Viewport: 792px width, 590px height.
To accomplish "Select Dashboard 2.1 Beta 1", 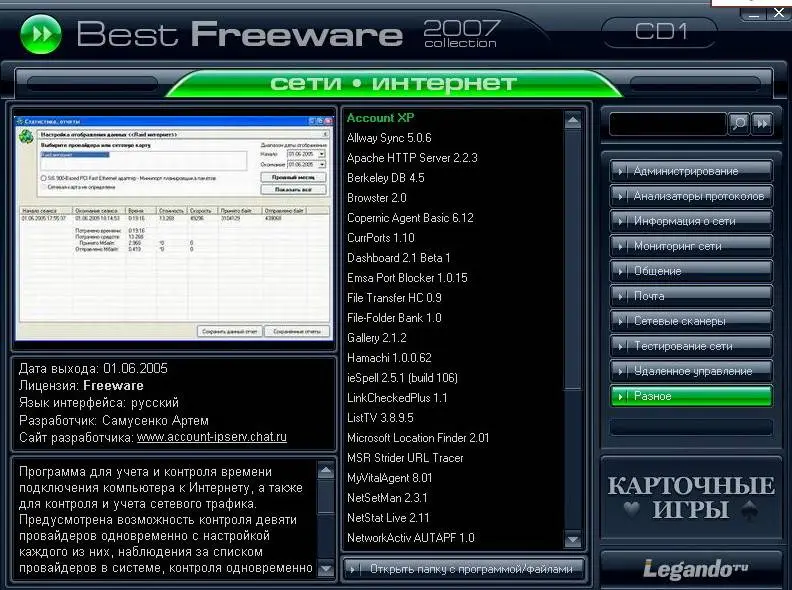I will pyautogui.click(x=399, y=258).
